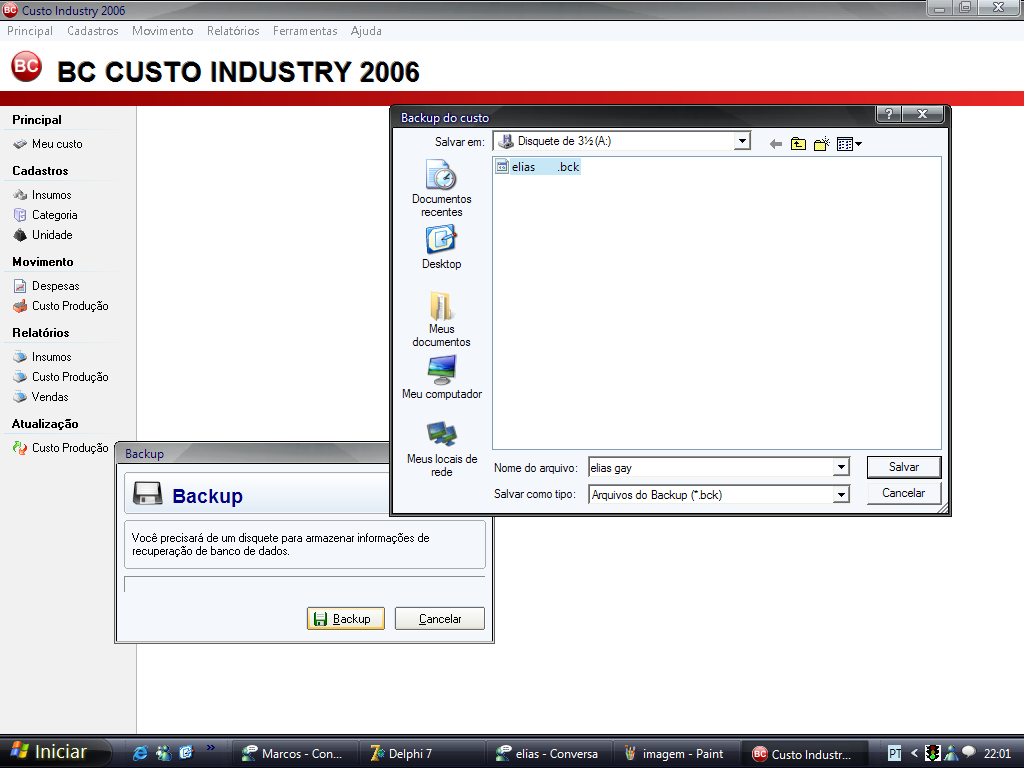Click the Nome do arquivo text field

pos(710,467)
